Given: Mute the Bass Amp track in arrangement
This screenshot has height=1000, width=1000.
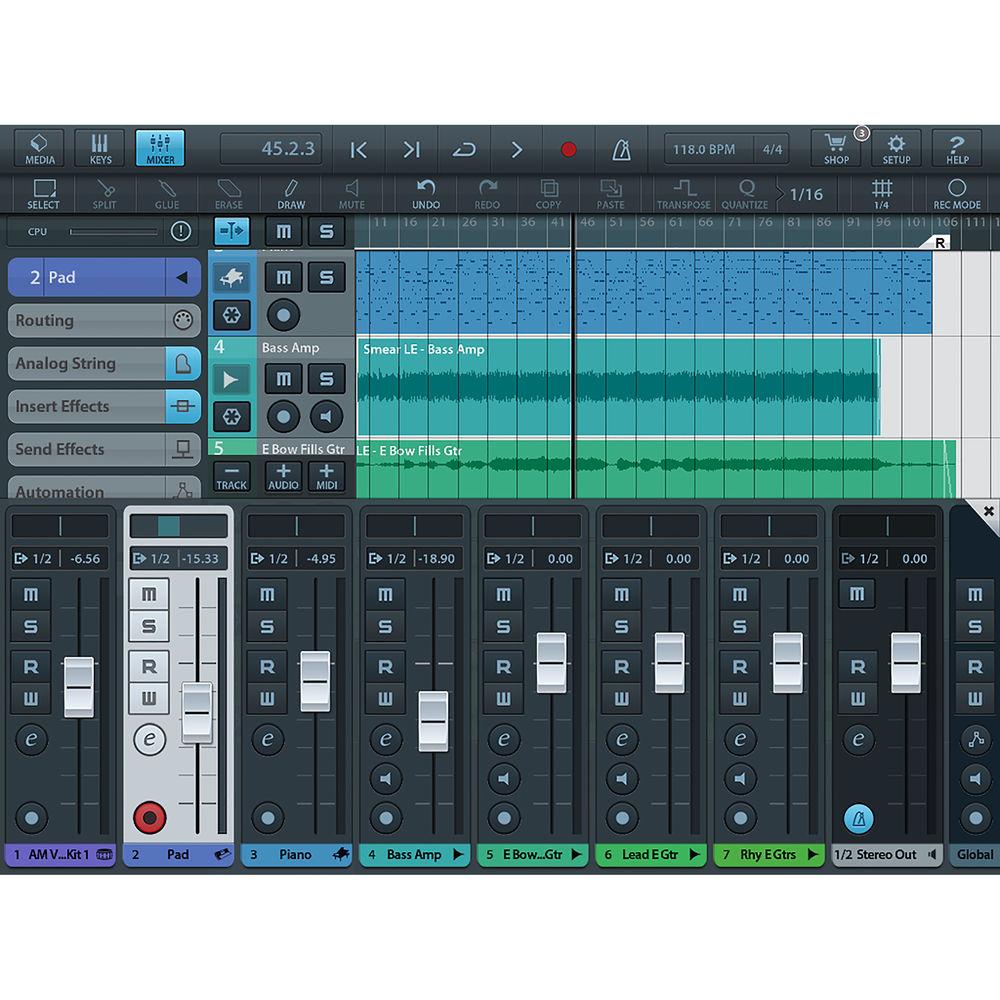Looking at the screenshot, I should coord(284,379).
